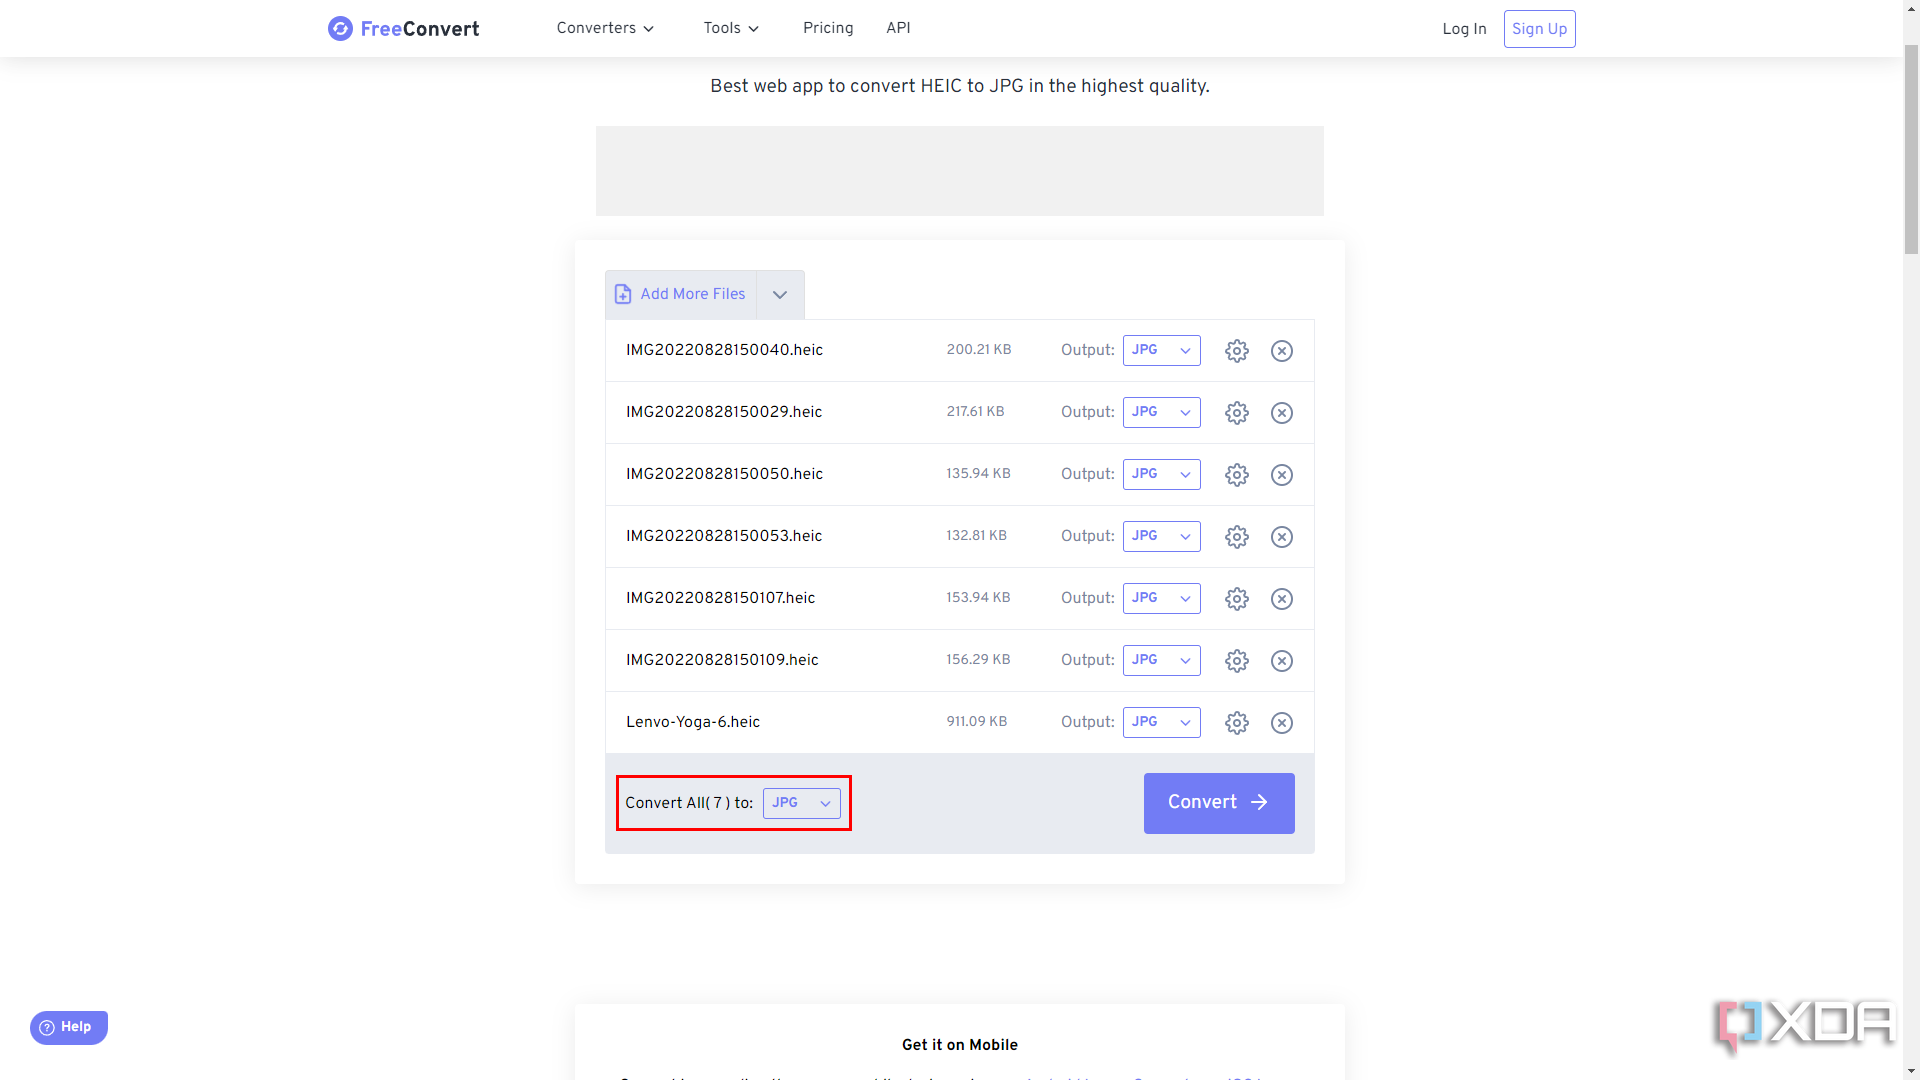This screenshot has height=1080, width=1920.
Task: Remove IMG20220828150109.heic from queue
Action: [1282, 659]
